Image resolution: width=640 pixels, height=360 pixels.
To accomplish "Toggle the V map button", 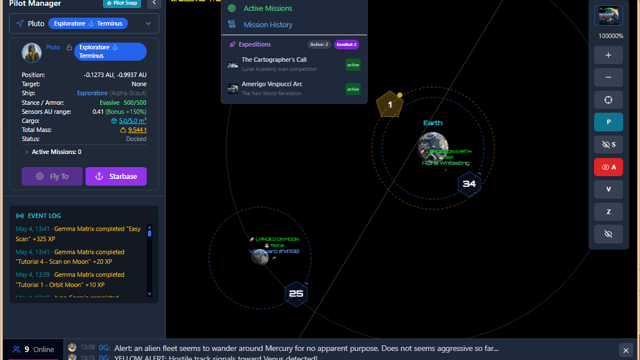I will [x=608, y=189].
